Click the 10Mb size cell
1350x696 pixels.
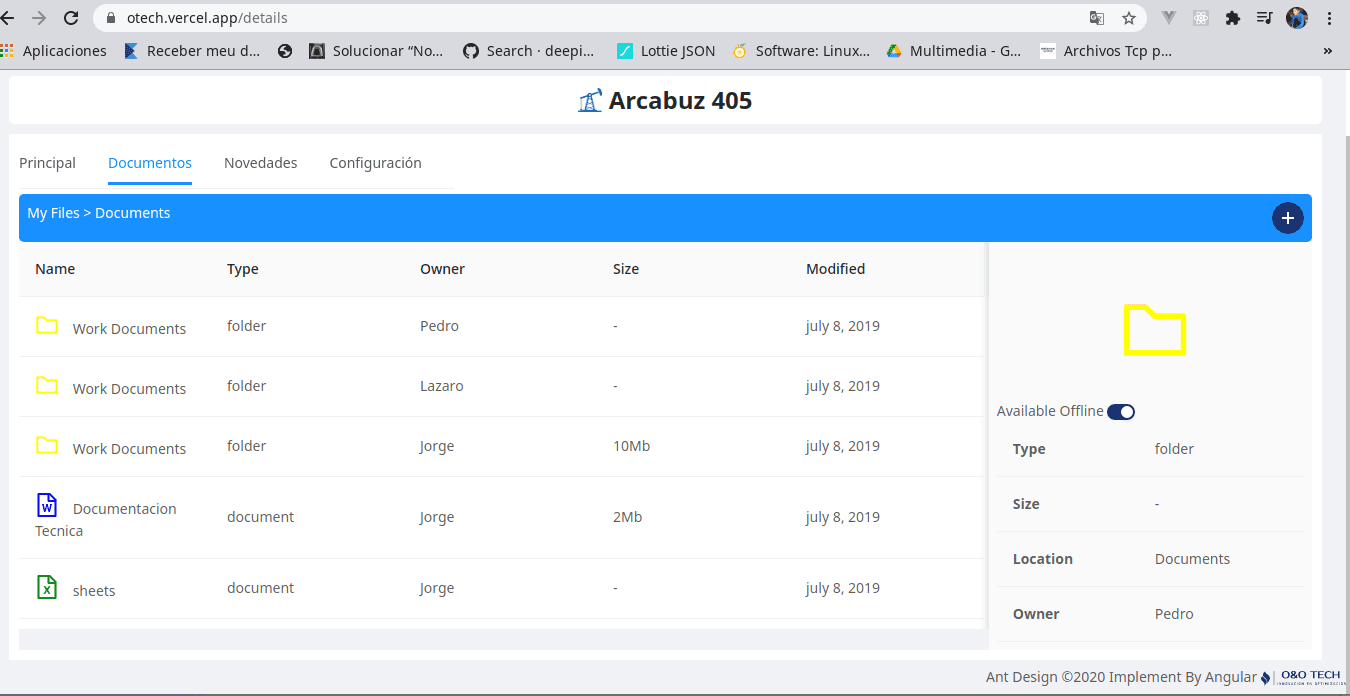tap(632, 446)
